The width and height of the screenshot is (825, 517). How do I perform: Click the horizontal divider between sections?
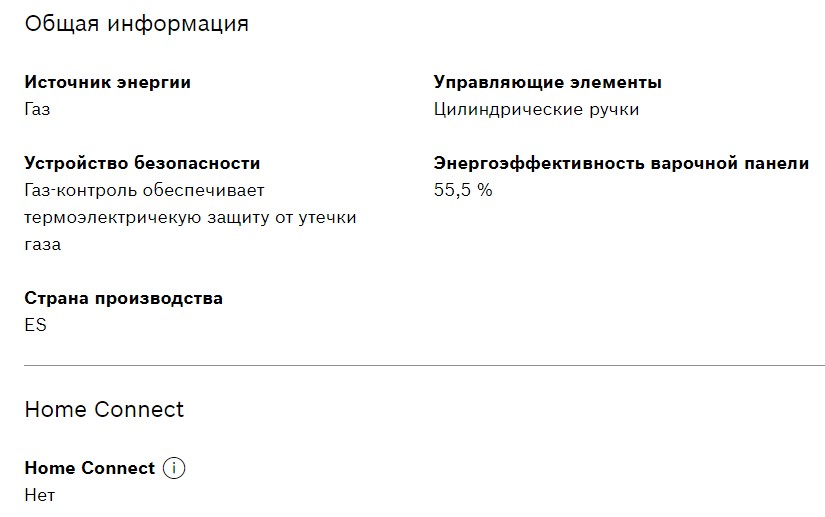424,366
